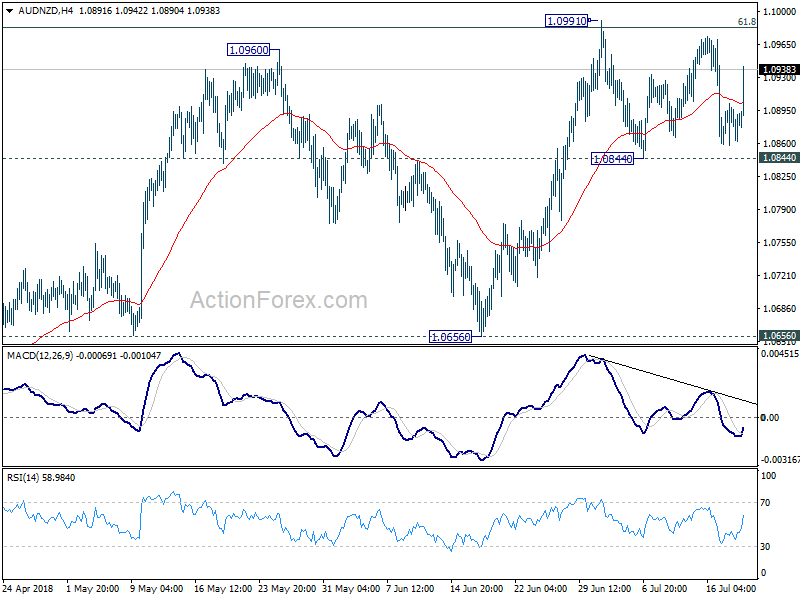Click the 9 May 04:00 time label
The height and width of the screenshot is (600, 800).
tap(157, 588)
